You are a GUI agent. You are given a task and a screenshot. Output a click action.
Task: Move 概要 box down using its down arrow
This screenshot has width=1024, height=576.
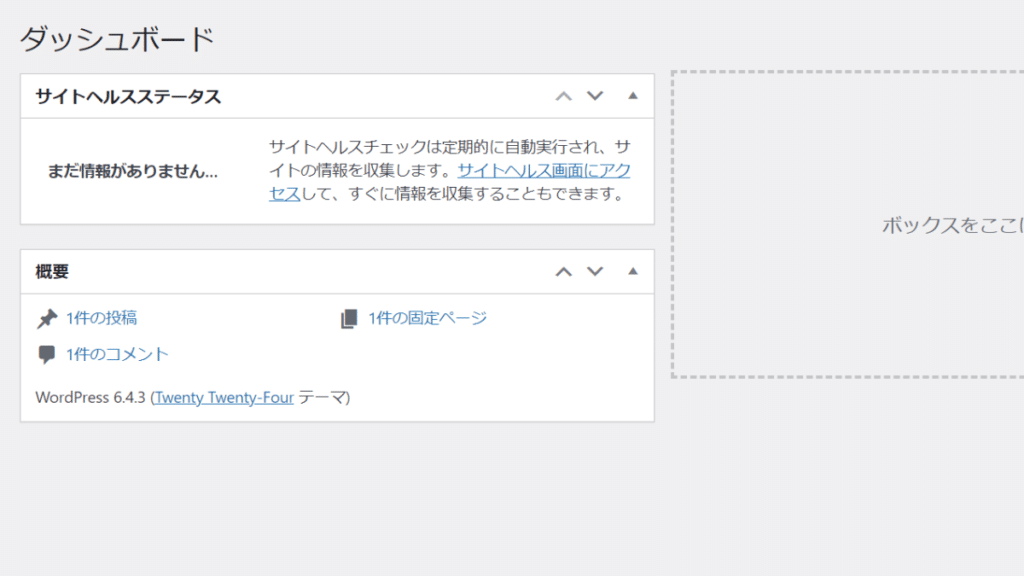pyautogui.click(x=595, y=271)
